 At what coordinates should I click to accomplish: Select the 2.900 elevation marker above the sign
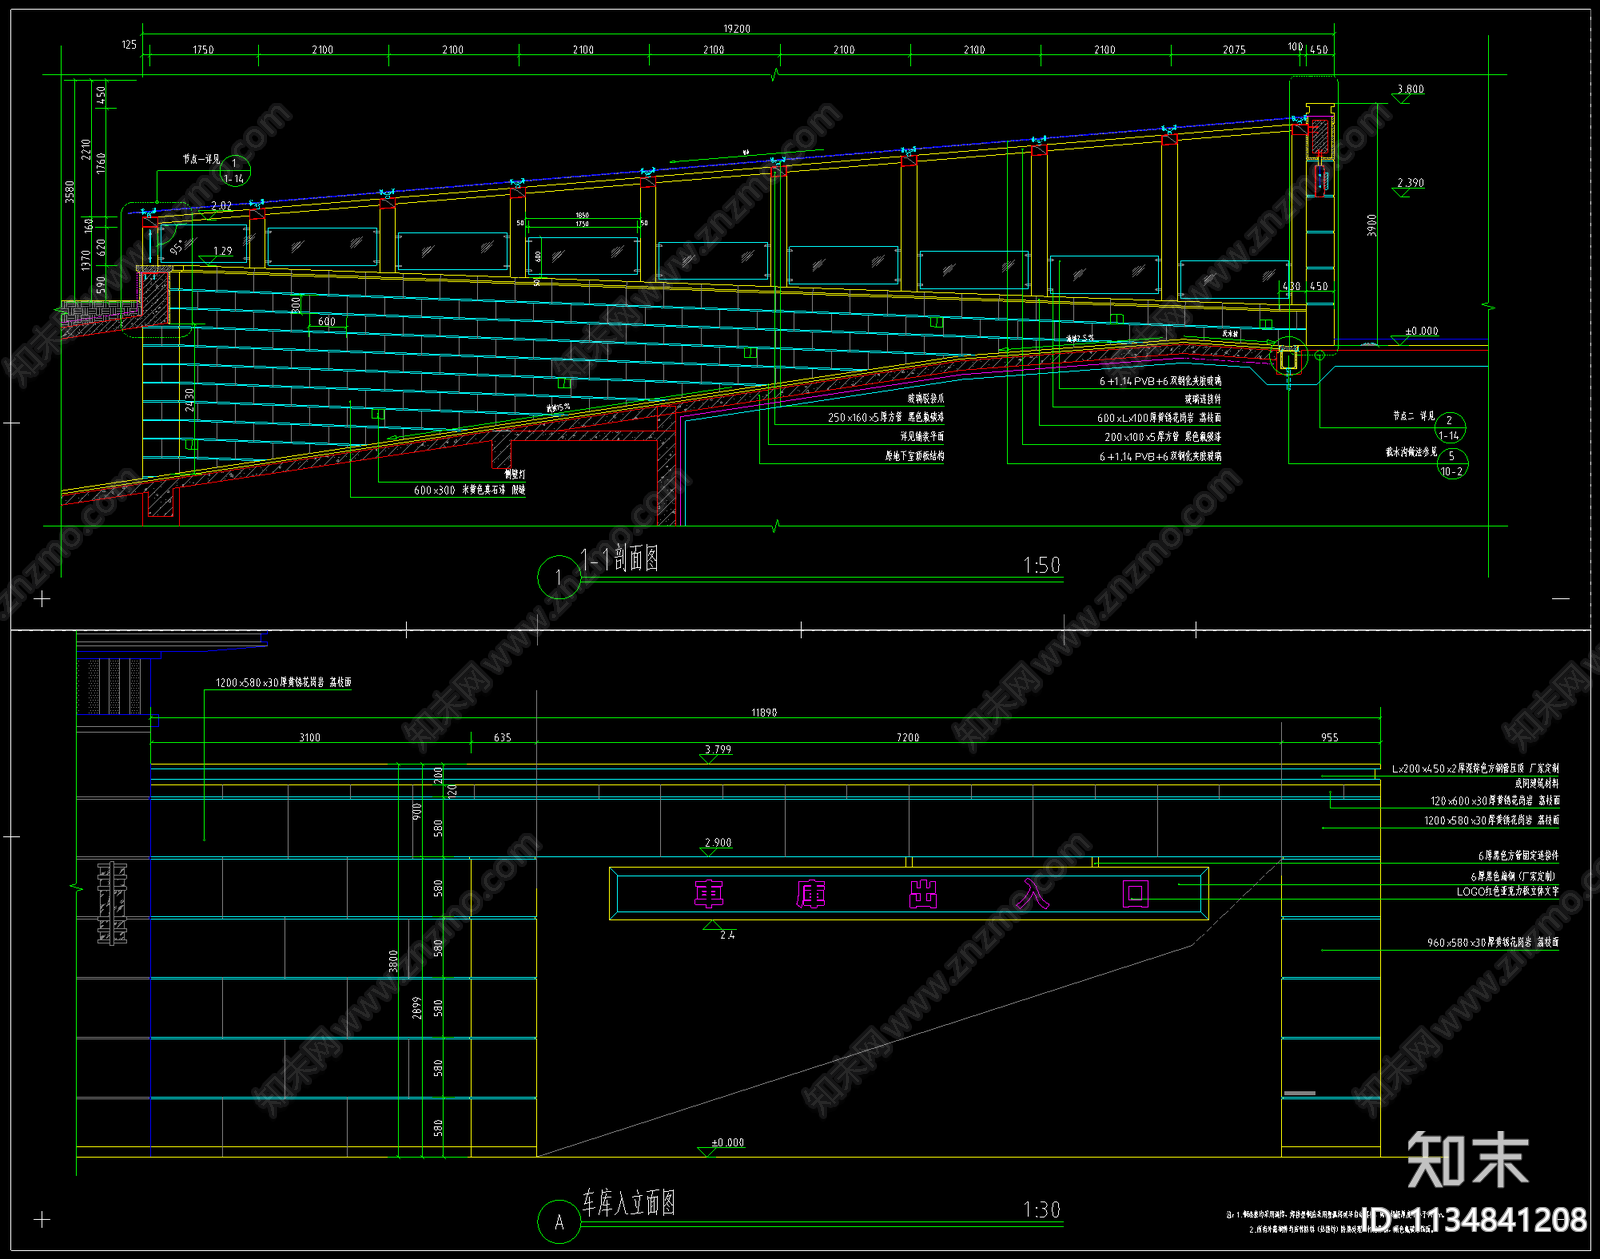click(x=718, y=843)
